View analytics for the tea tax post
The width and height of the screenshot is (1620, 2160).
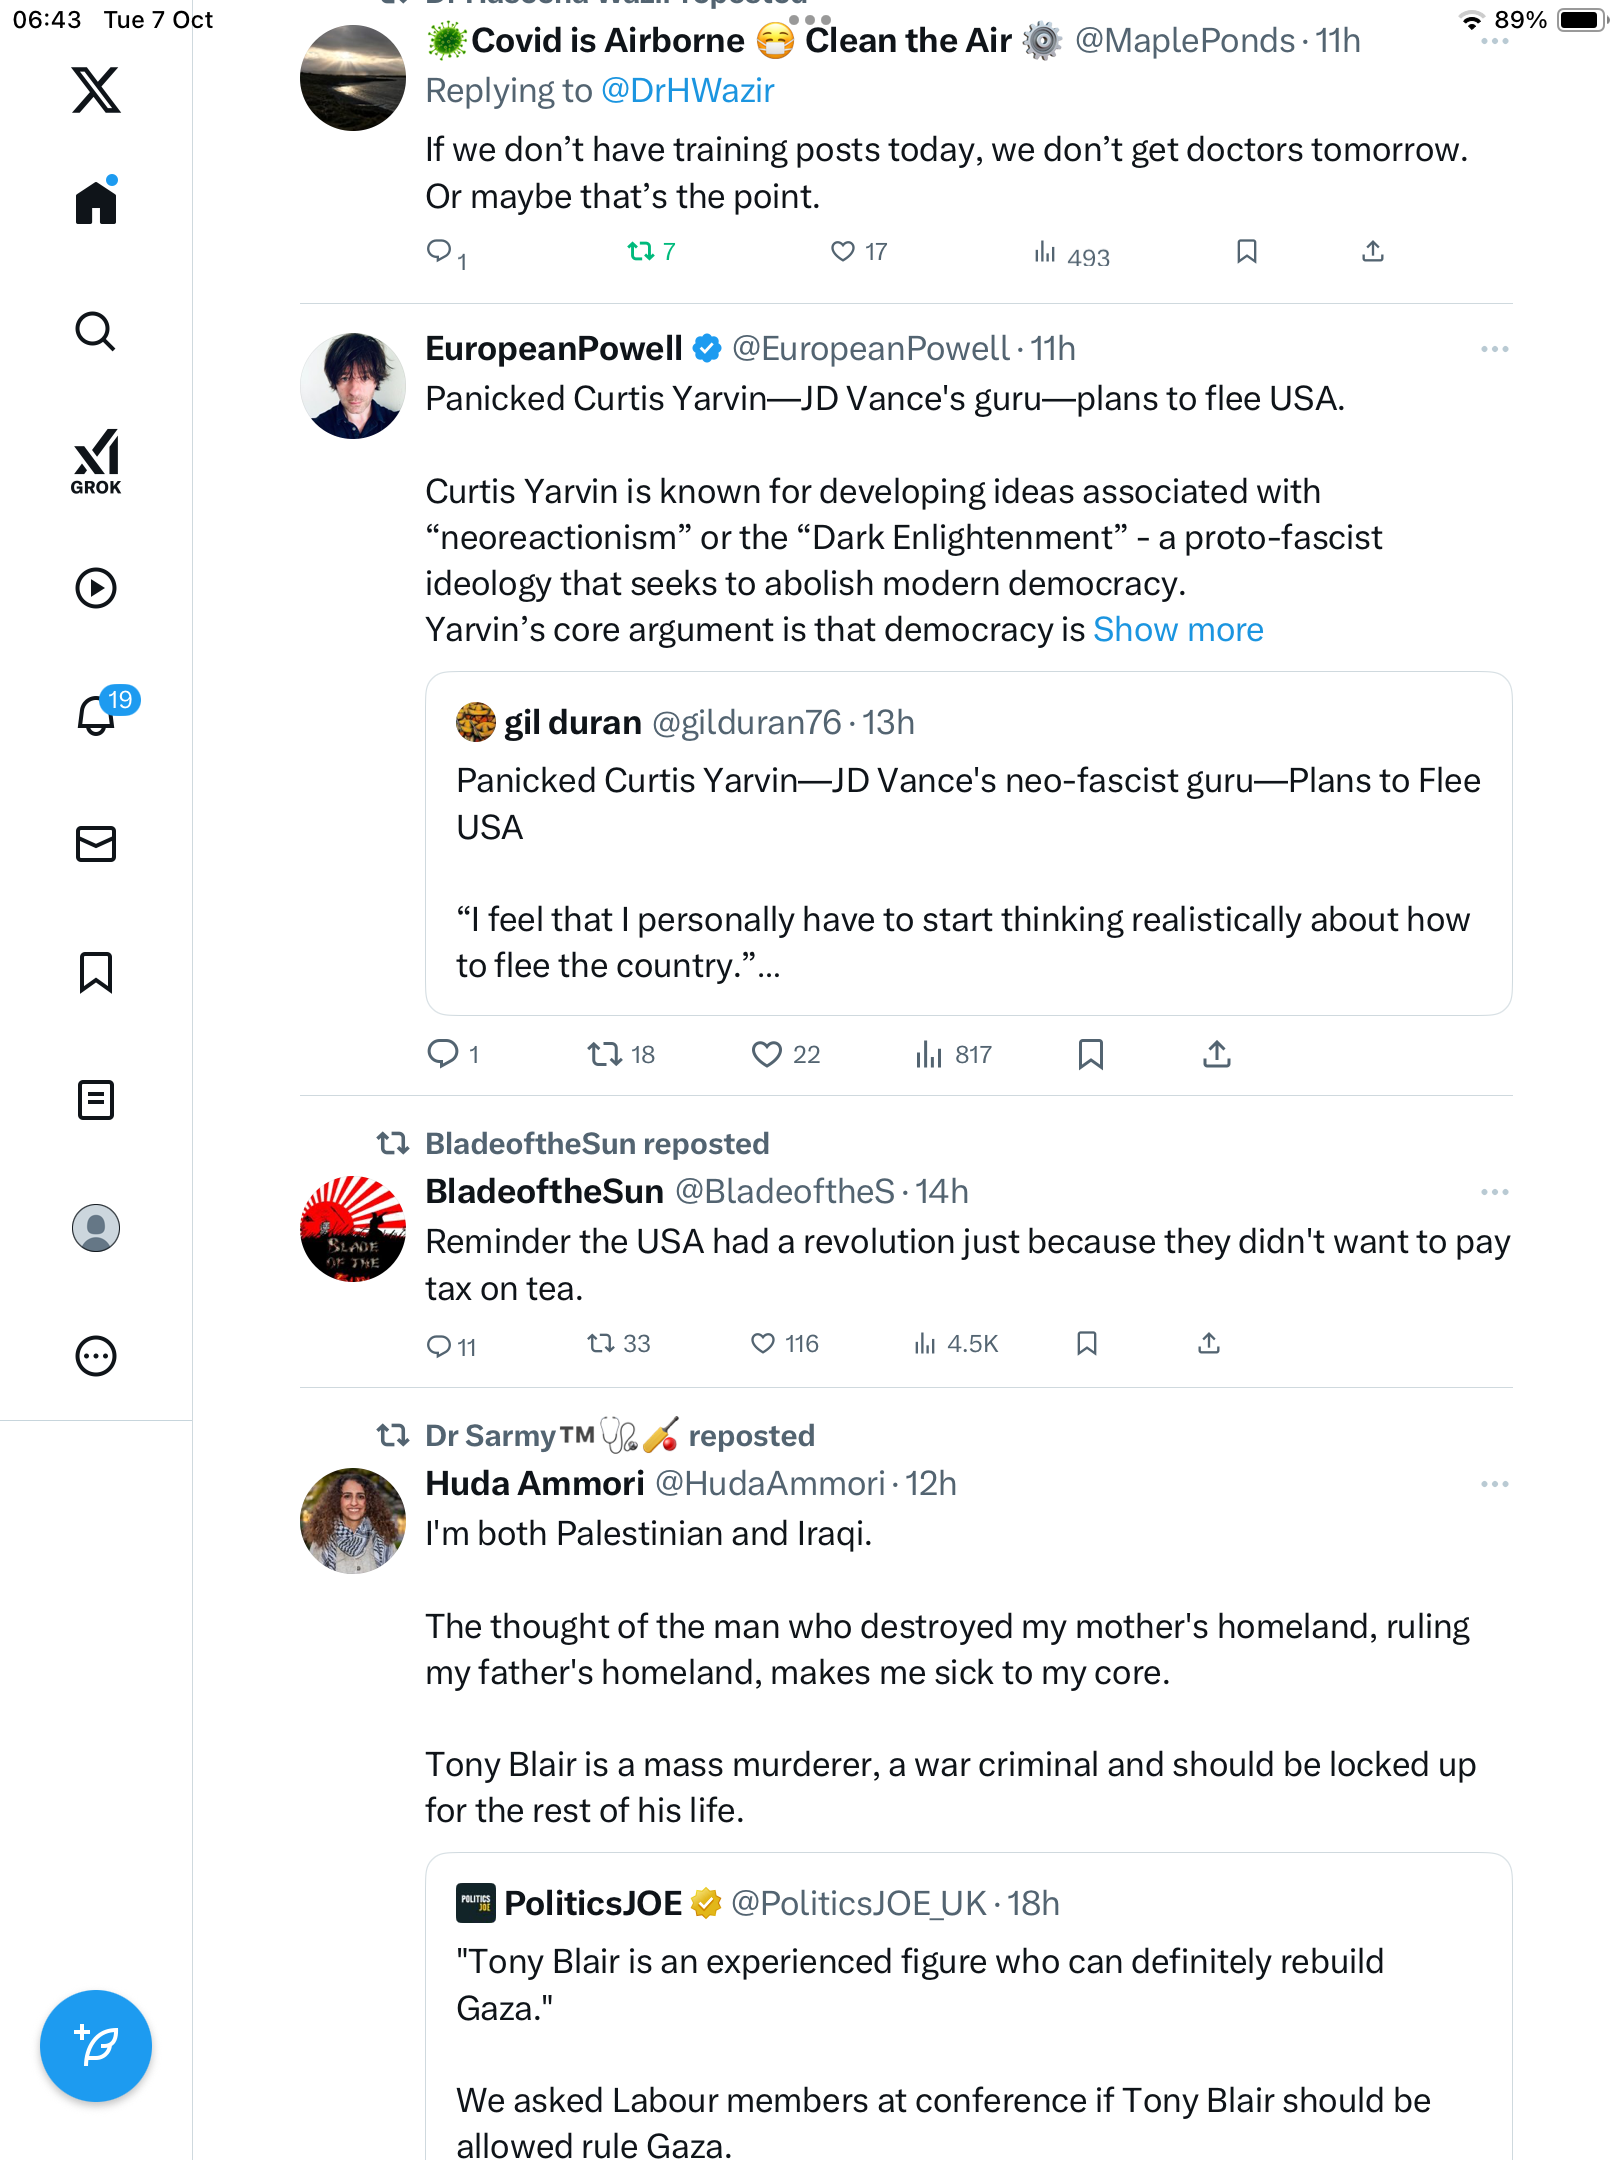coord(956,1343)
